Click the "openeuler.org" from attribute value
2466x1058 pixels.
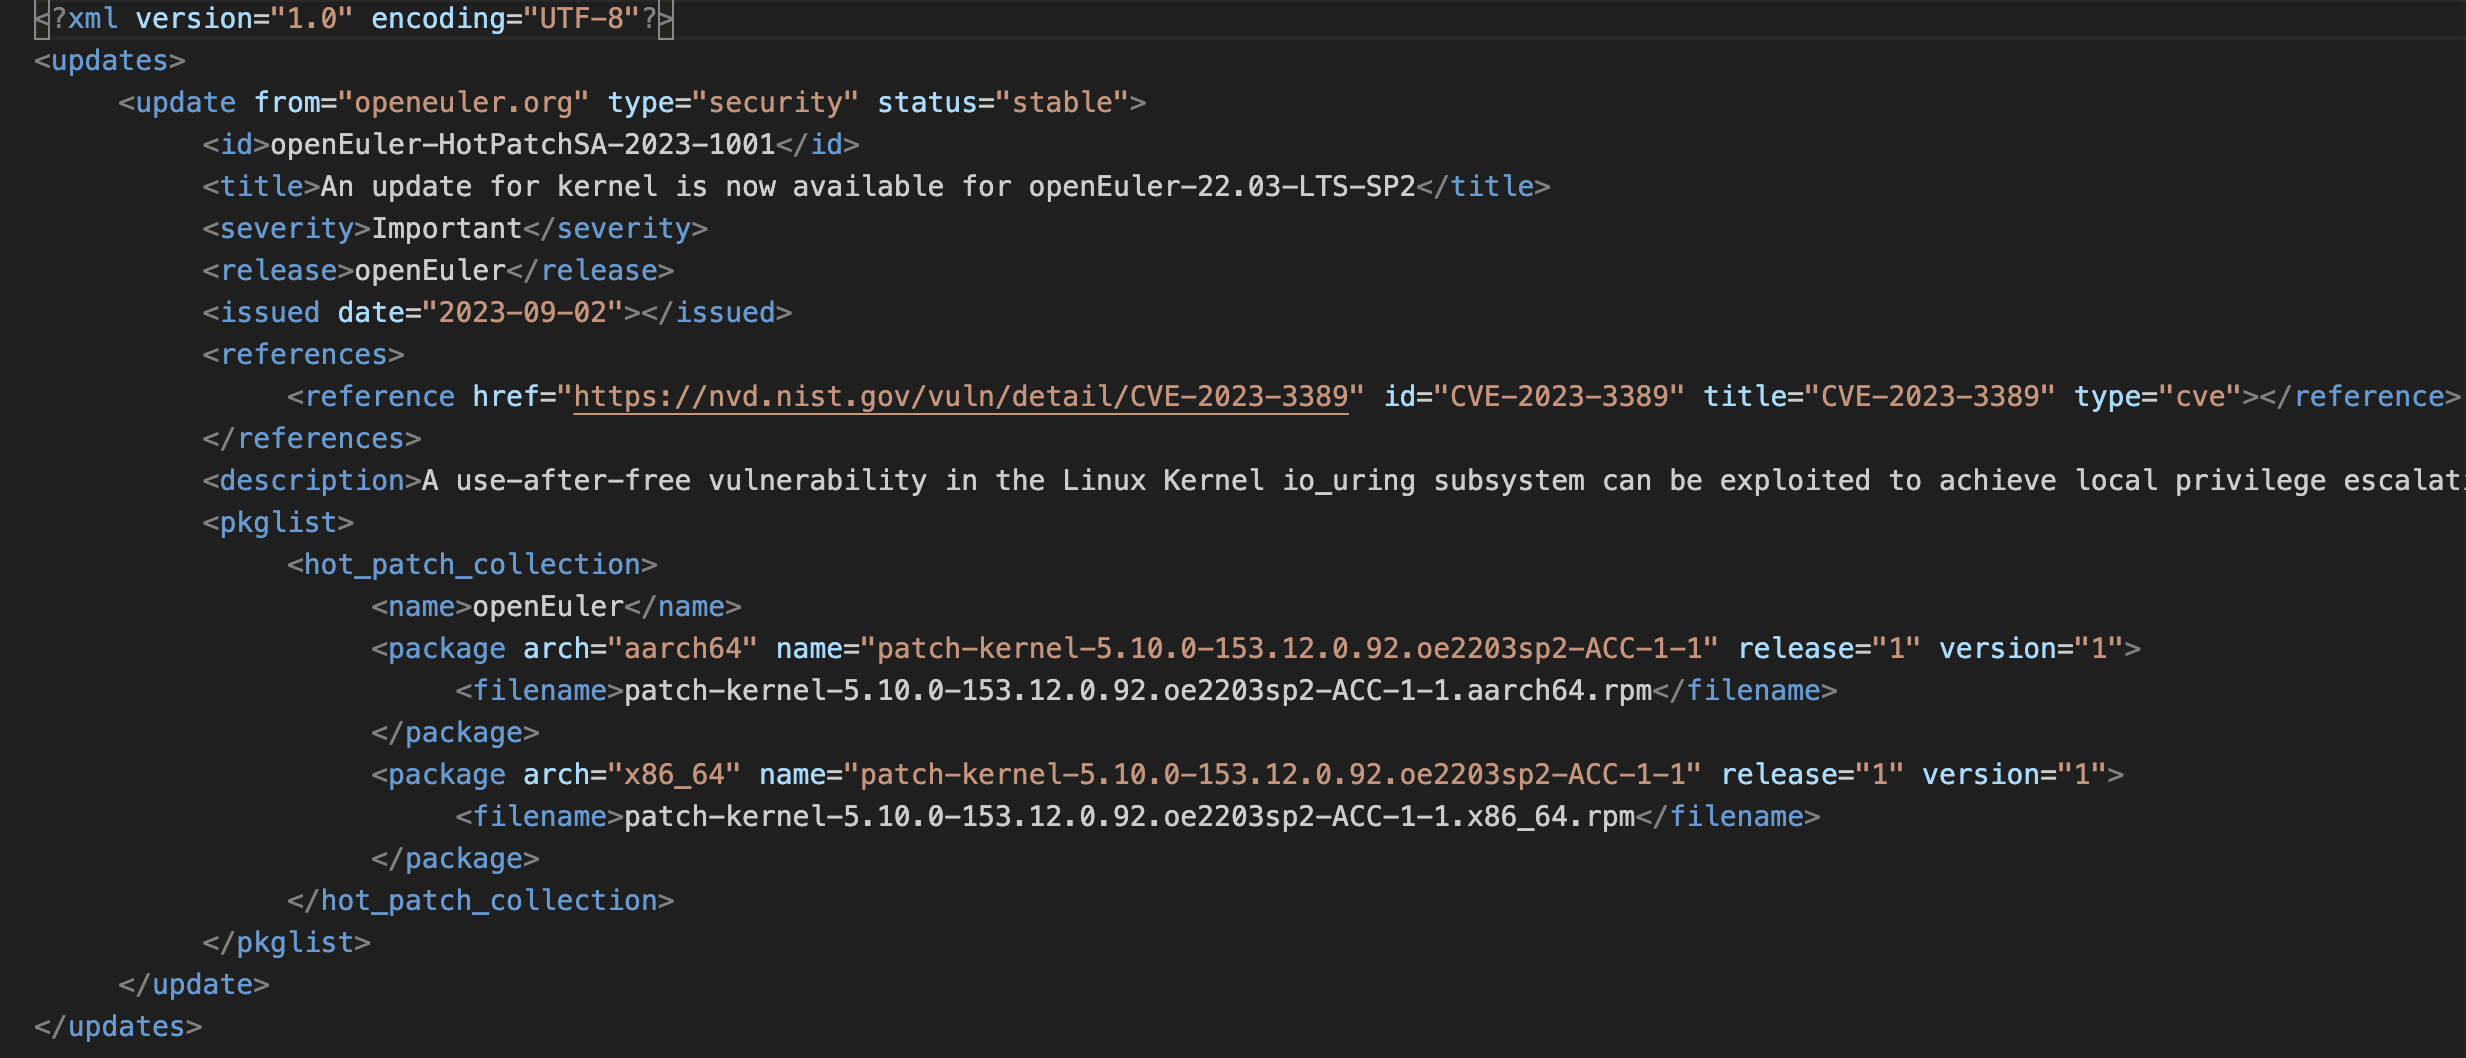point(463,103)
